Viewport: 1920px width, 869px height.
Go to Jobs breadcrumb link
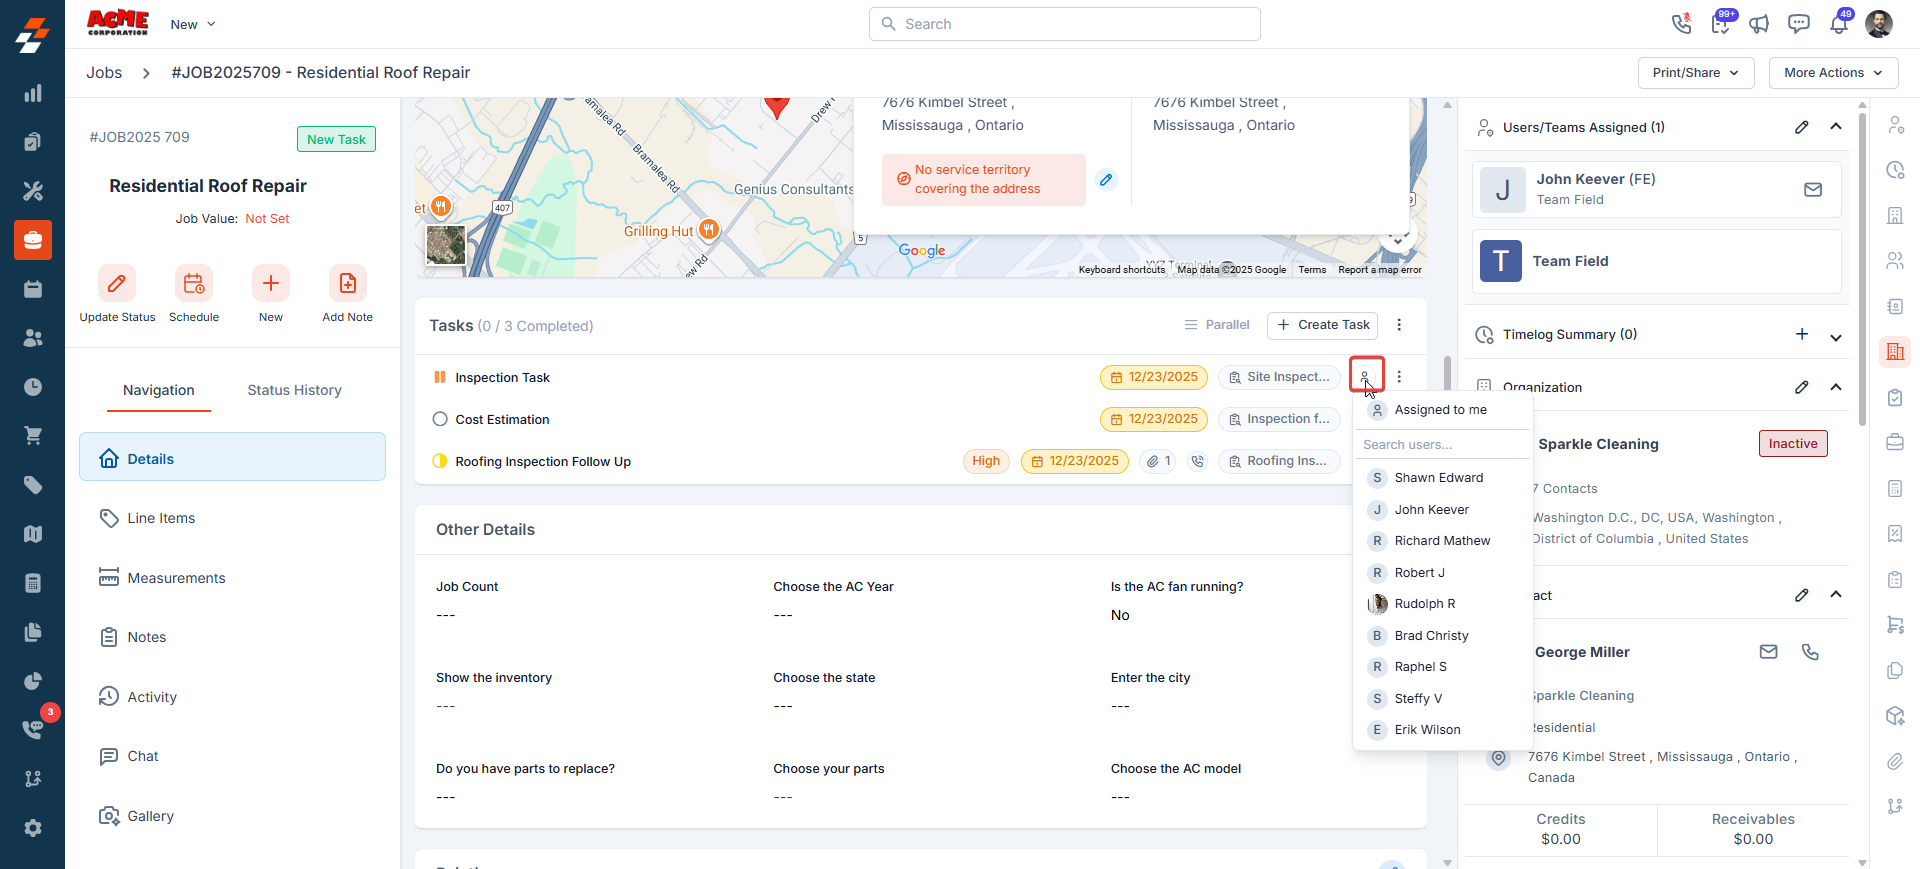[104, 73]
